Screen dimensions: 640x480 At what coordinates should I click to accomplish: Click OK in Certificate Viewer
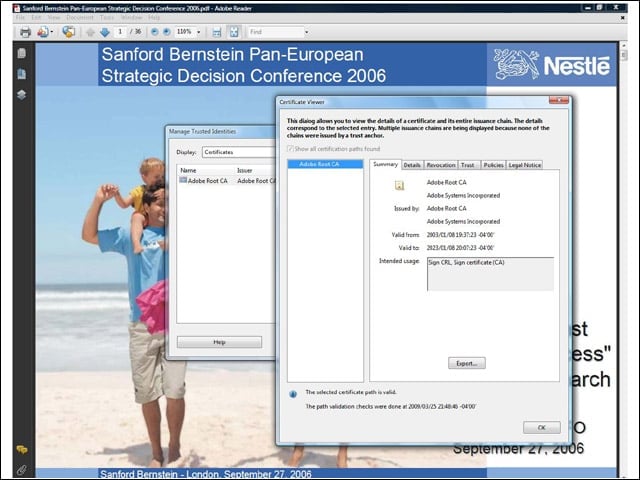(542, 427)
